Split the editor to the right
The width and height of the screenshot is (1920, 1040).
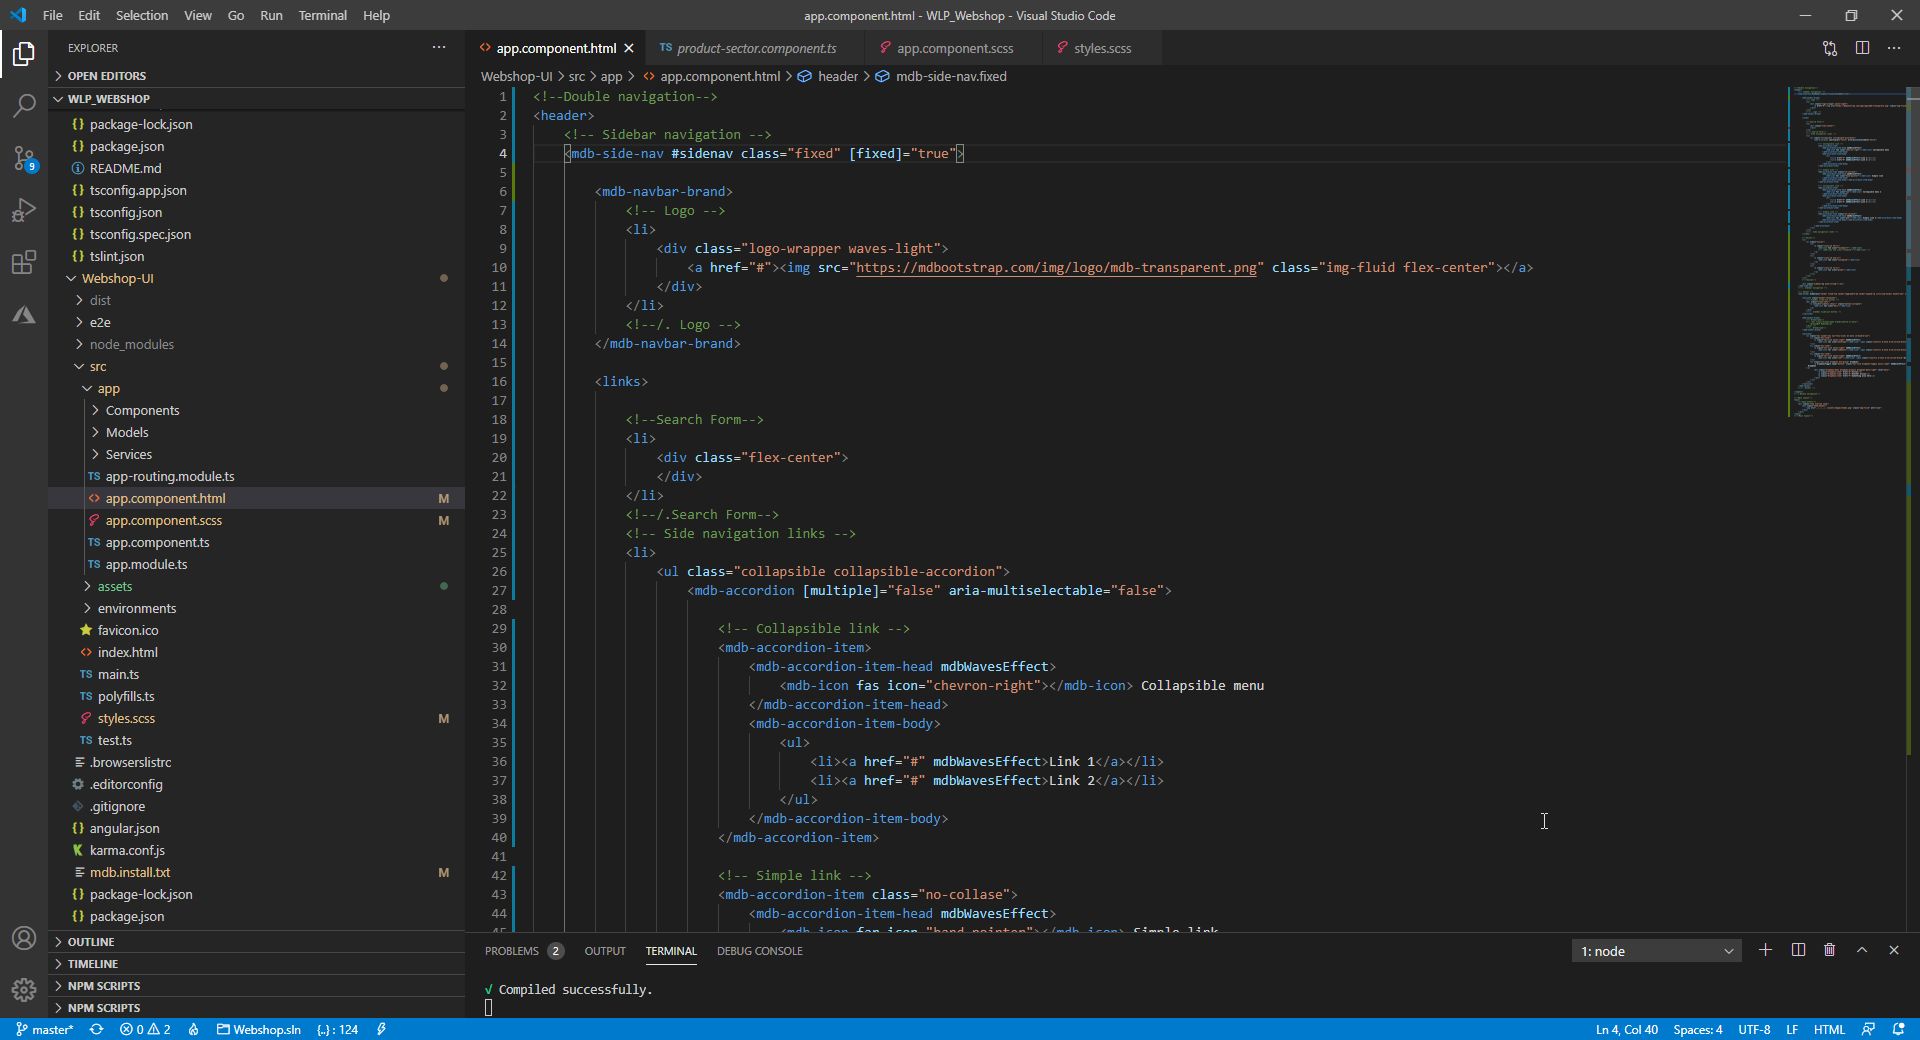[x=1862, y=48]
